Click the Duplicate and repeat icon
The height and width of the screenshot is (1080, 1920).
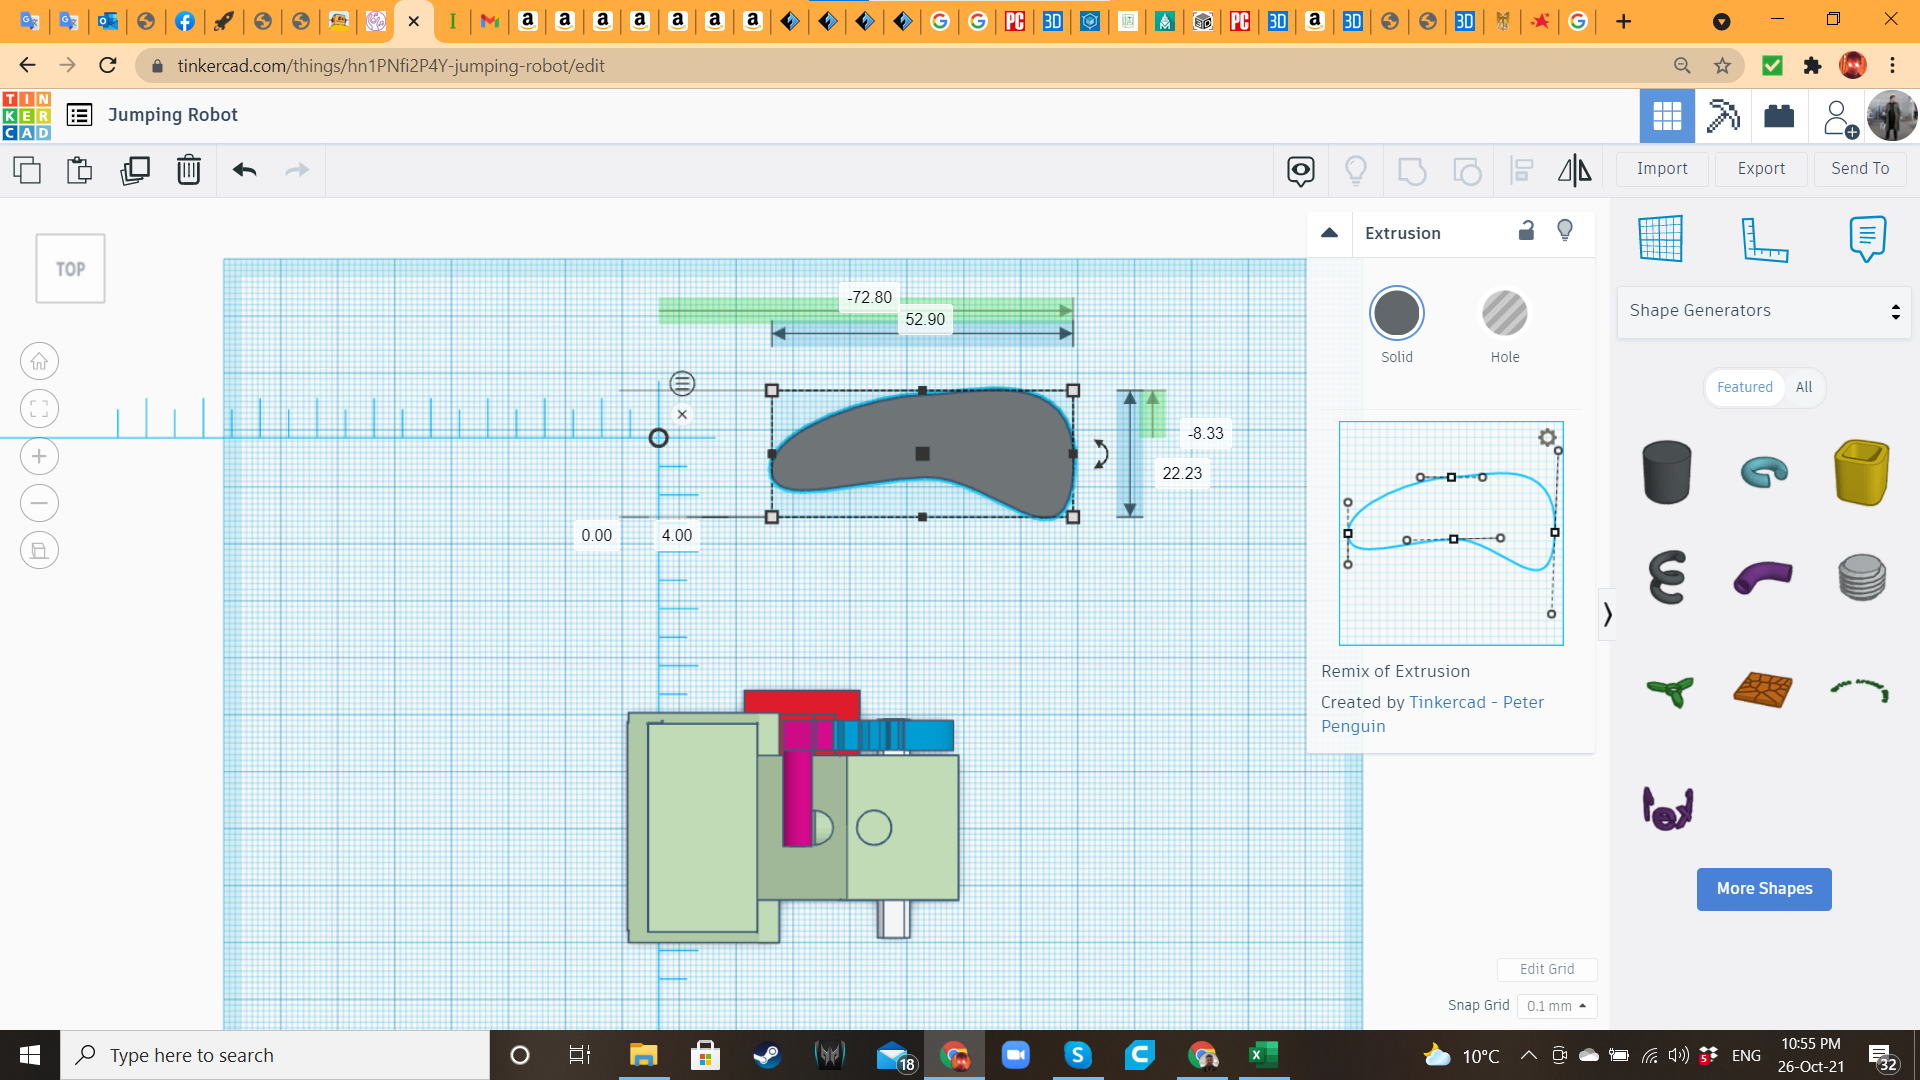[135, 170]
